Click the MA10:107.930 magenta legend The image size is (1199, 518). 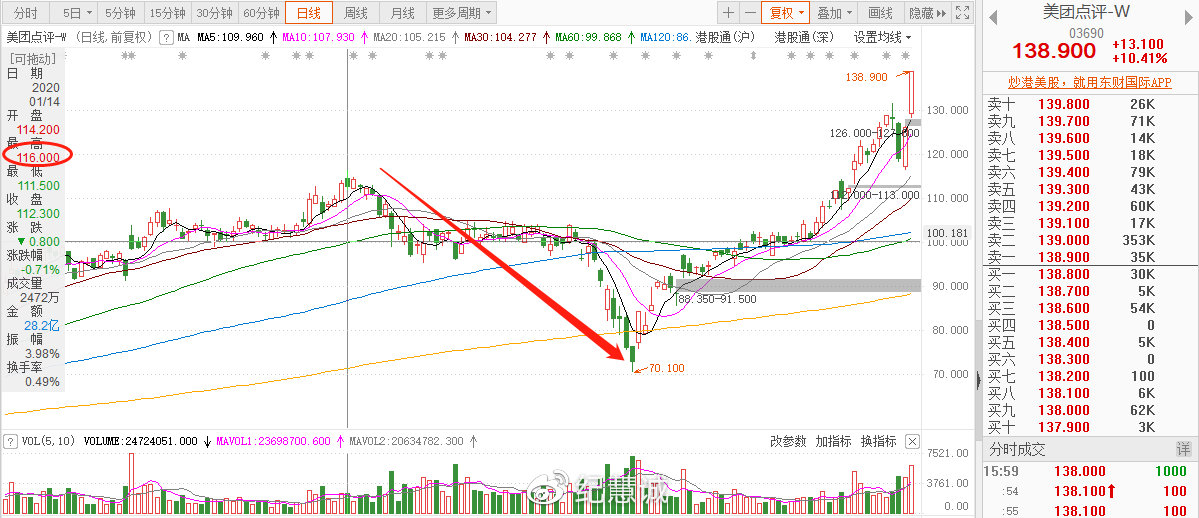pyautogui.click(x=318, y=37)
